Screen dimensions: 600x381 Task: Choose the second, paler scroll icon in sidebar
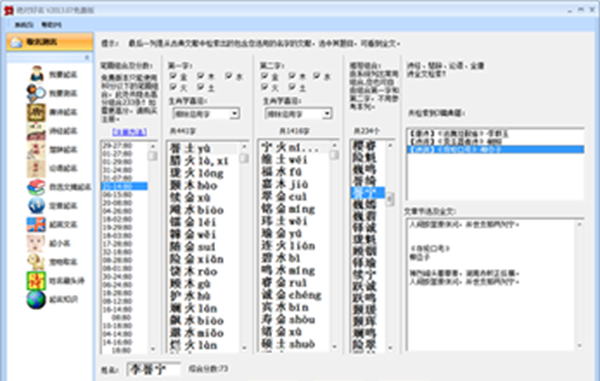coord(36,168)
